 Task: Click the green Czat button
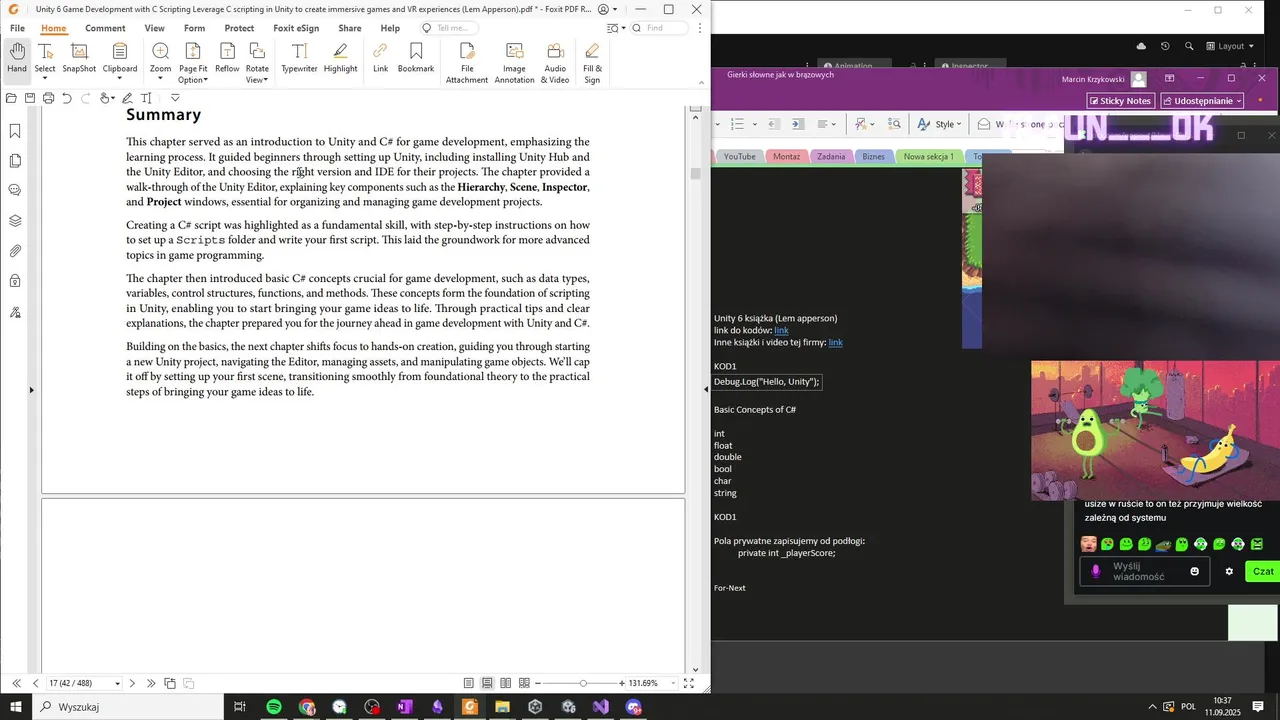pos(1263,571)
